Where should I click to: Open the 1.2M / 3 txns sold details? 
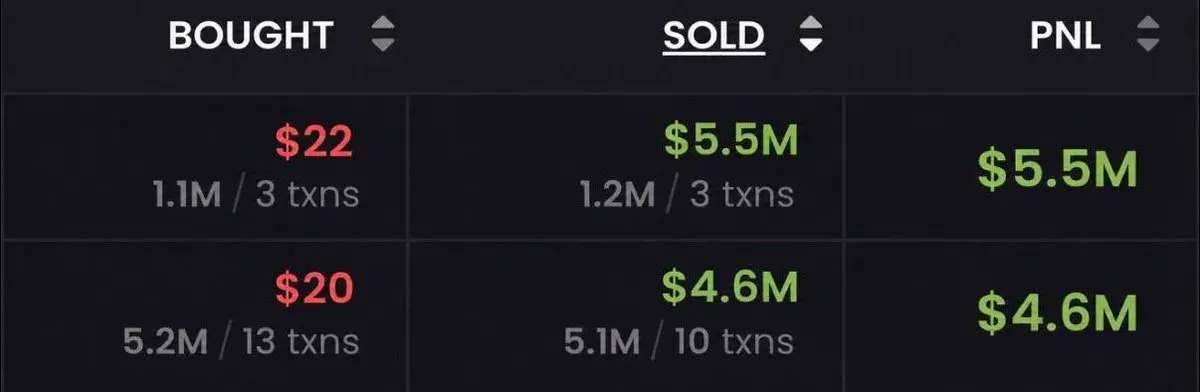(687, 194)
